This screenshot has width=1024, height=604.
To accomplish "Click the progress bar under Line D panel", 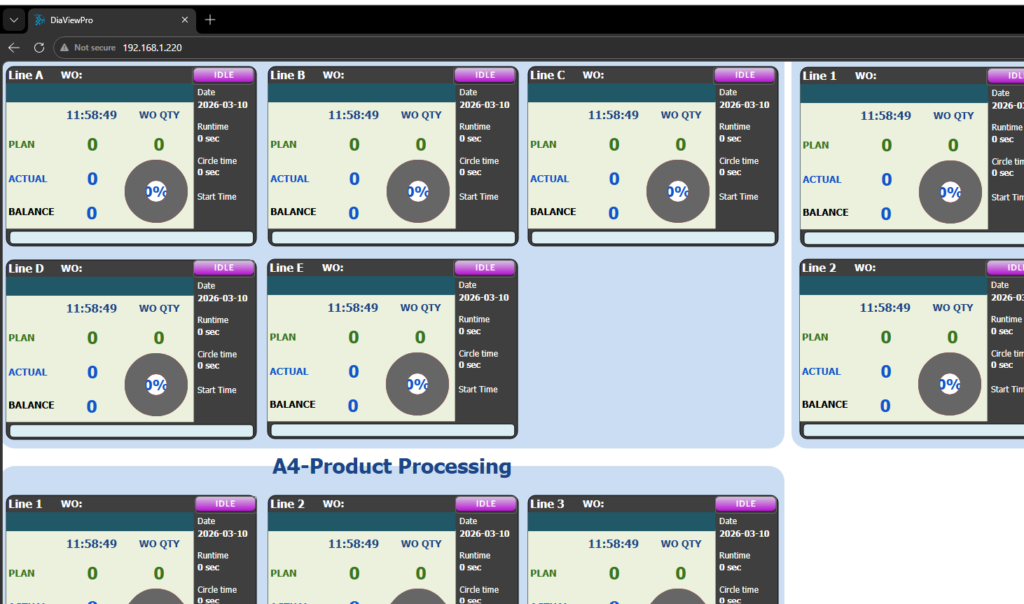I will pos(131,431).
